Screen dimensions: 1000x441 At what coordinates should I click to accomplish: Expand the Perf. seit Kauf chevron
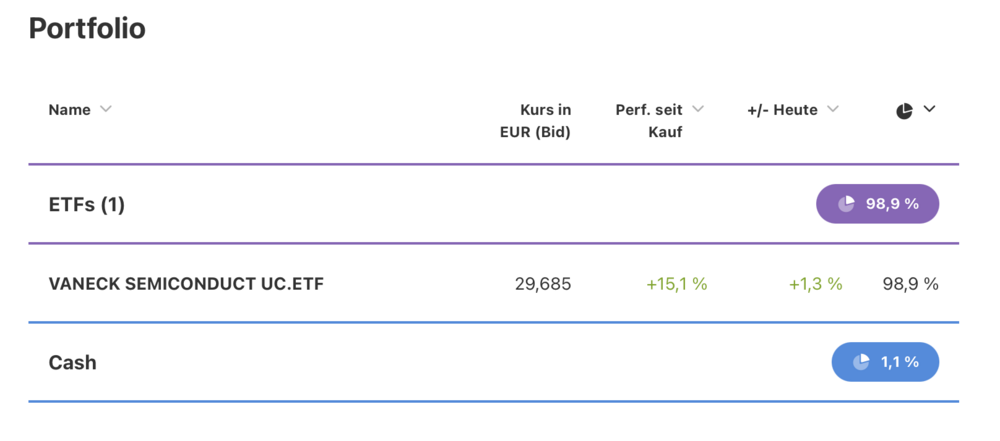coord(698,109)
